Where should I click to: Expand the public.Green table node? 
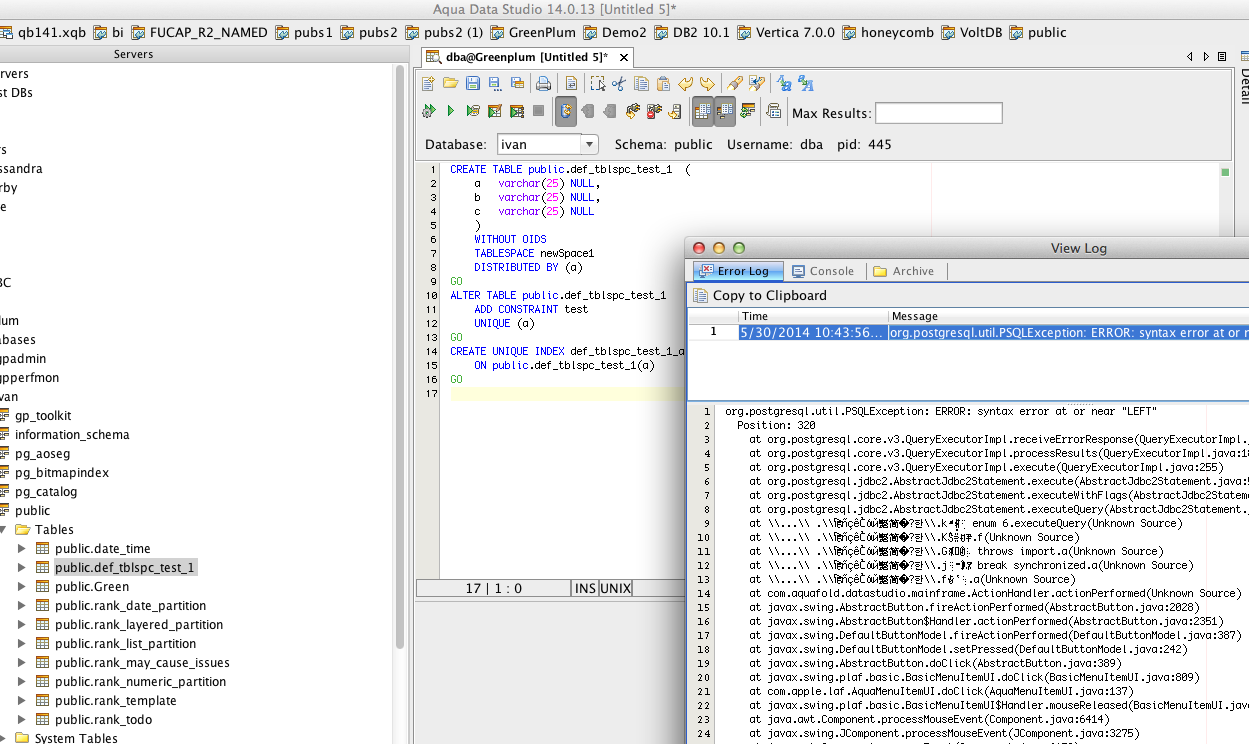(x=22, y=586)
